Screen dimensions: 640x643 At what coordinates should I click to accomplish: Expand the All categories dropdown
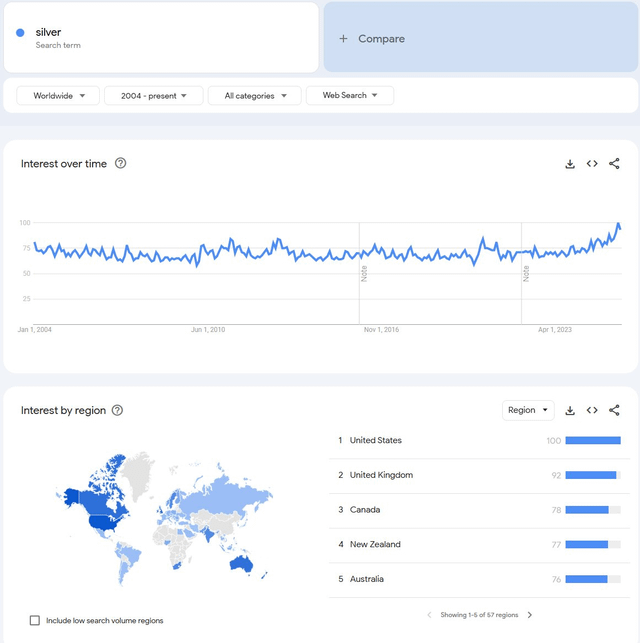(254, 96)
